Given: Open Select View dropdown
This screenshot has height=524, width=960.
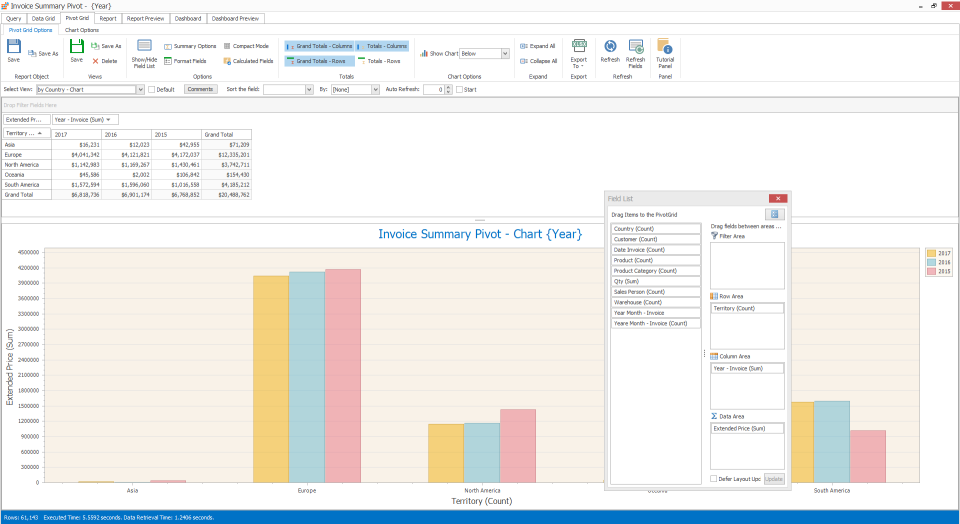Looking at the screenshot, I should coord(140,89).
